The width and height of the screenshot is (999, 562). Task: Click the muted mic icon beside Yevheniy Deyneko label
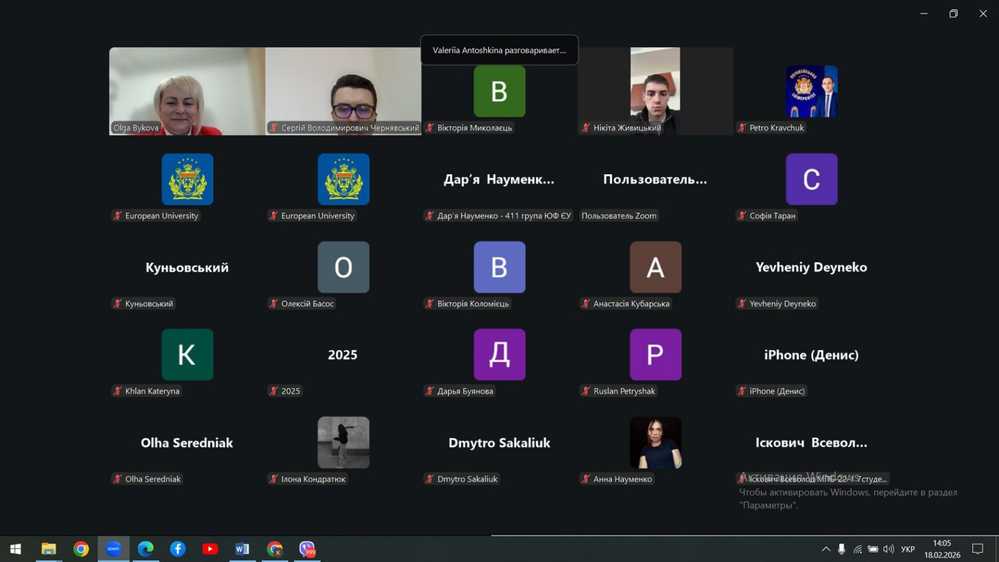742,303
